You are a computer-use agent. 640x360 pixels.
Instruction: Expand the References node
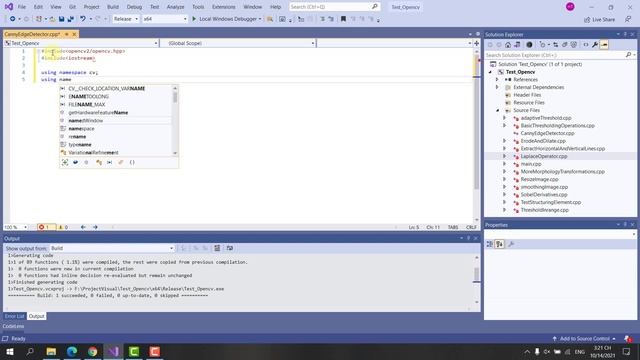pos(497,80)
